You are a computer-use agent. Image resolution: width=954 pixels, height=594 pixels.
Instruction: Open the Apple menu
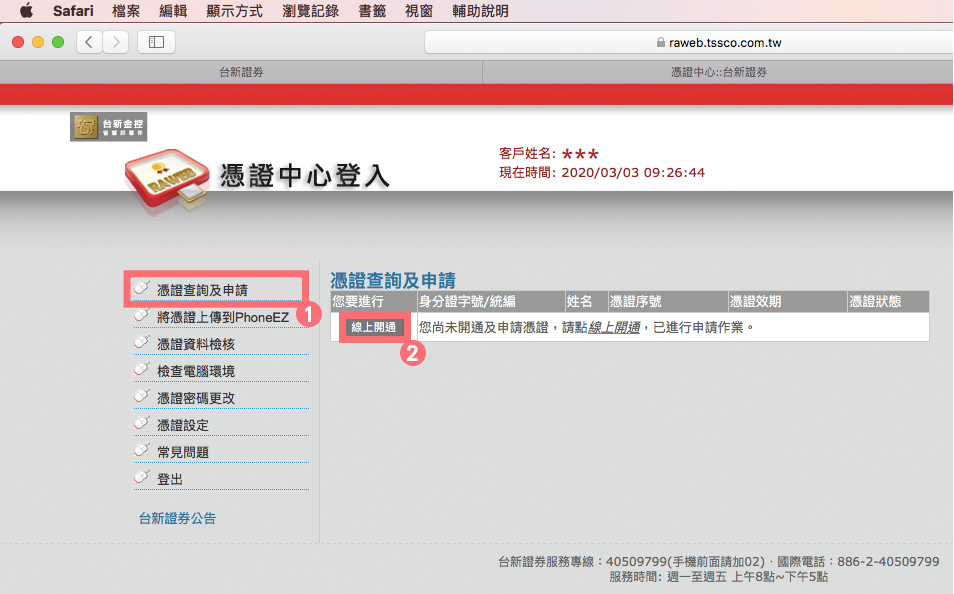[x=26, y=11]
